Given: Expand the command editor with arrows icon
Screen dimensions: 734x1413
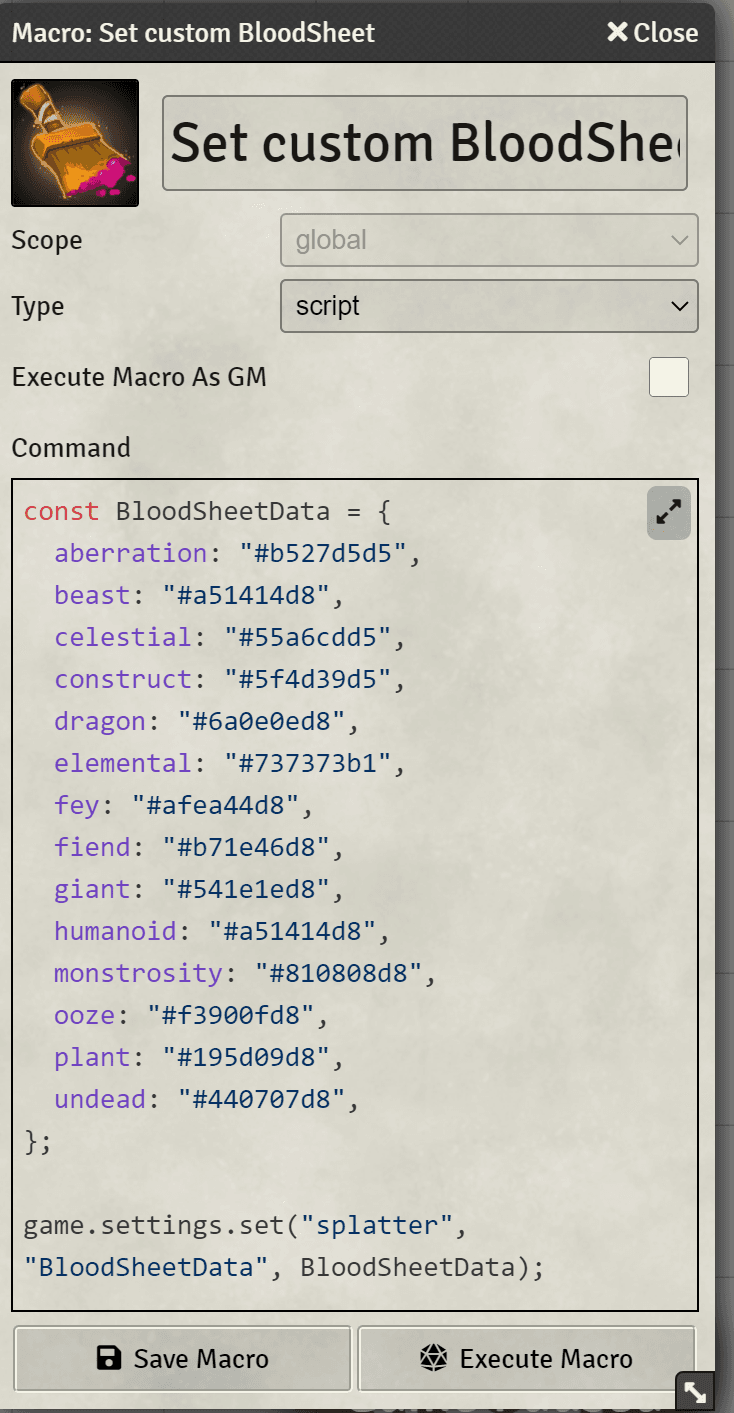Looking at the screenshot, I should 668,514.
